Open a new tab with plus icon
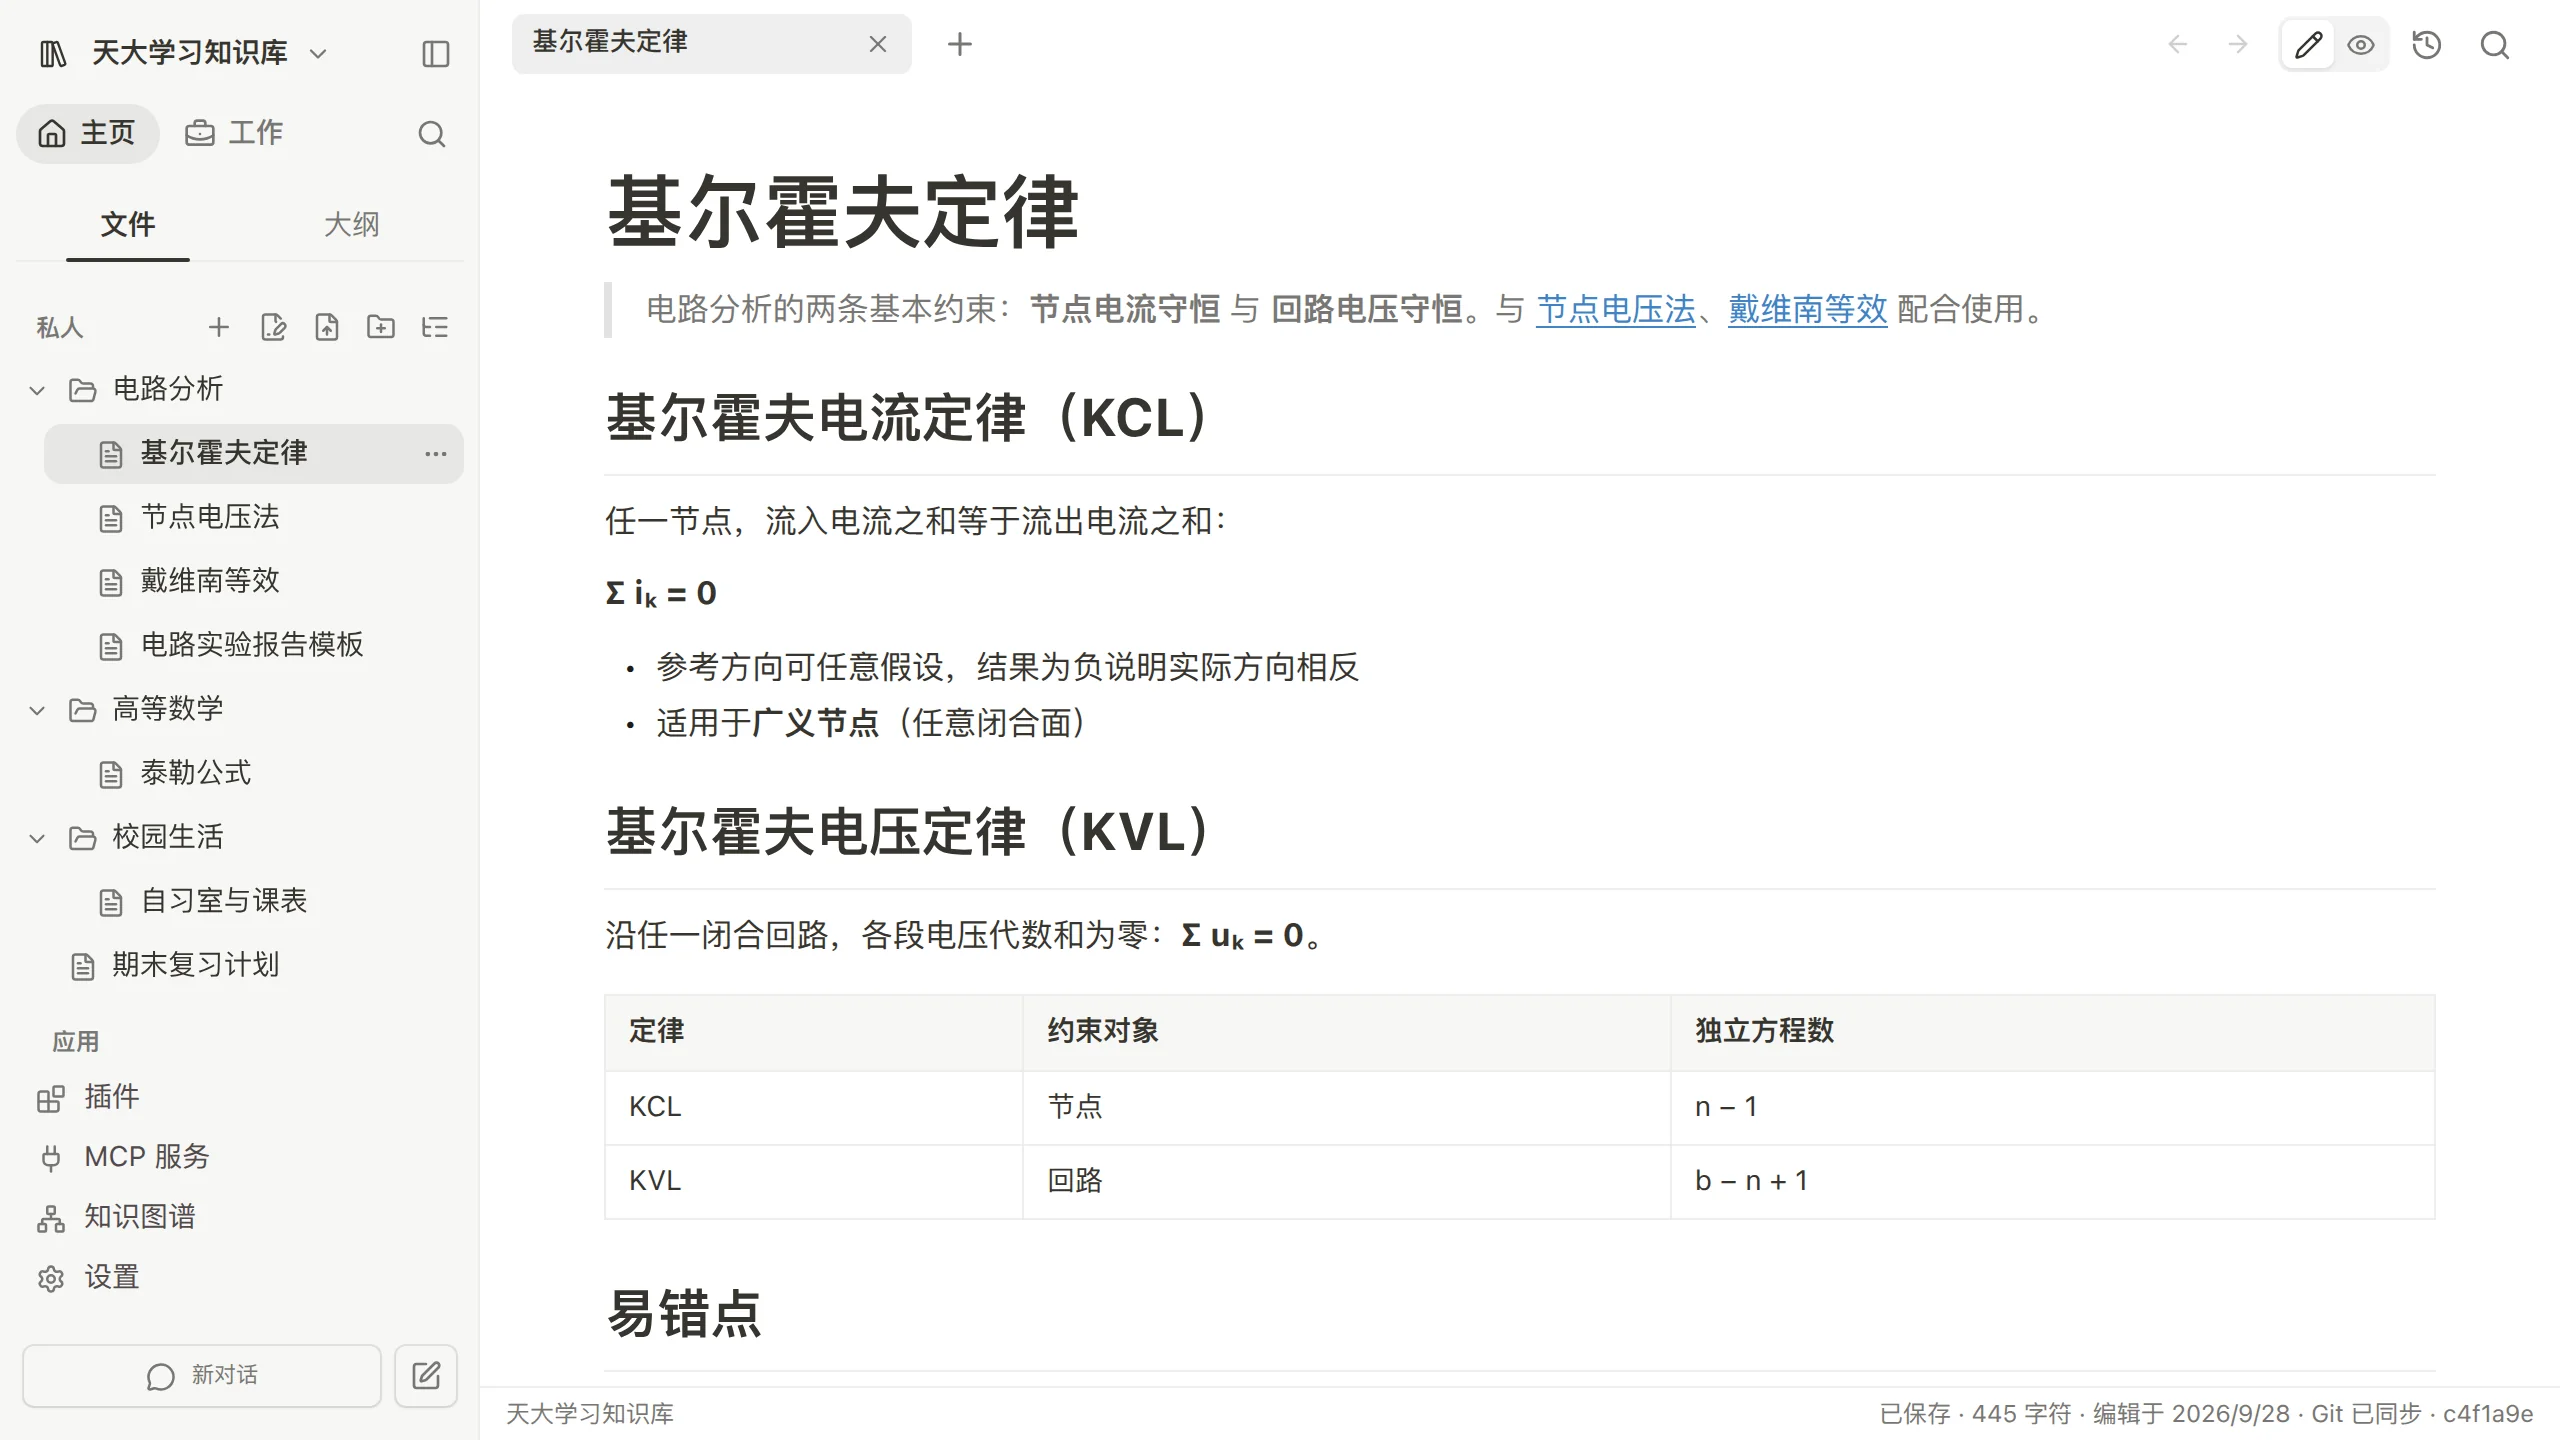 [x=960, y=44]
